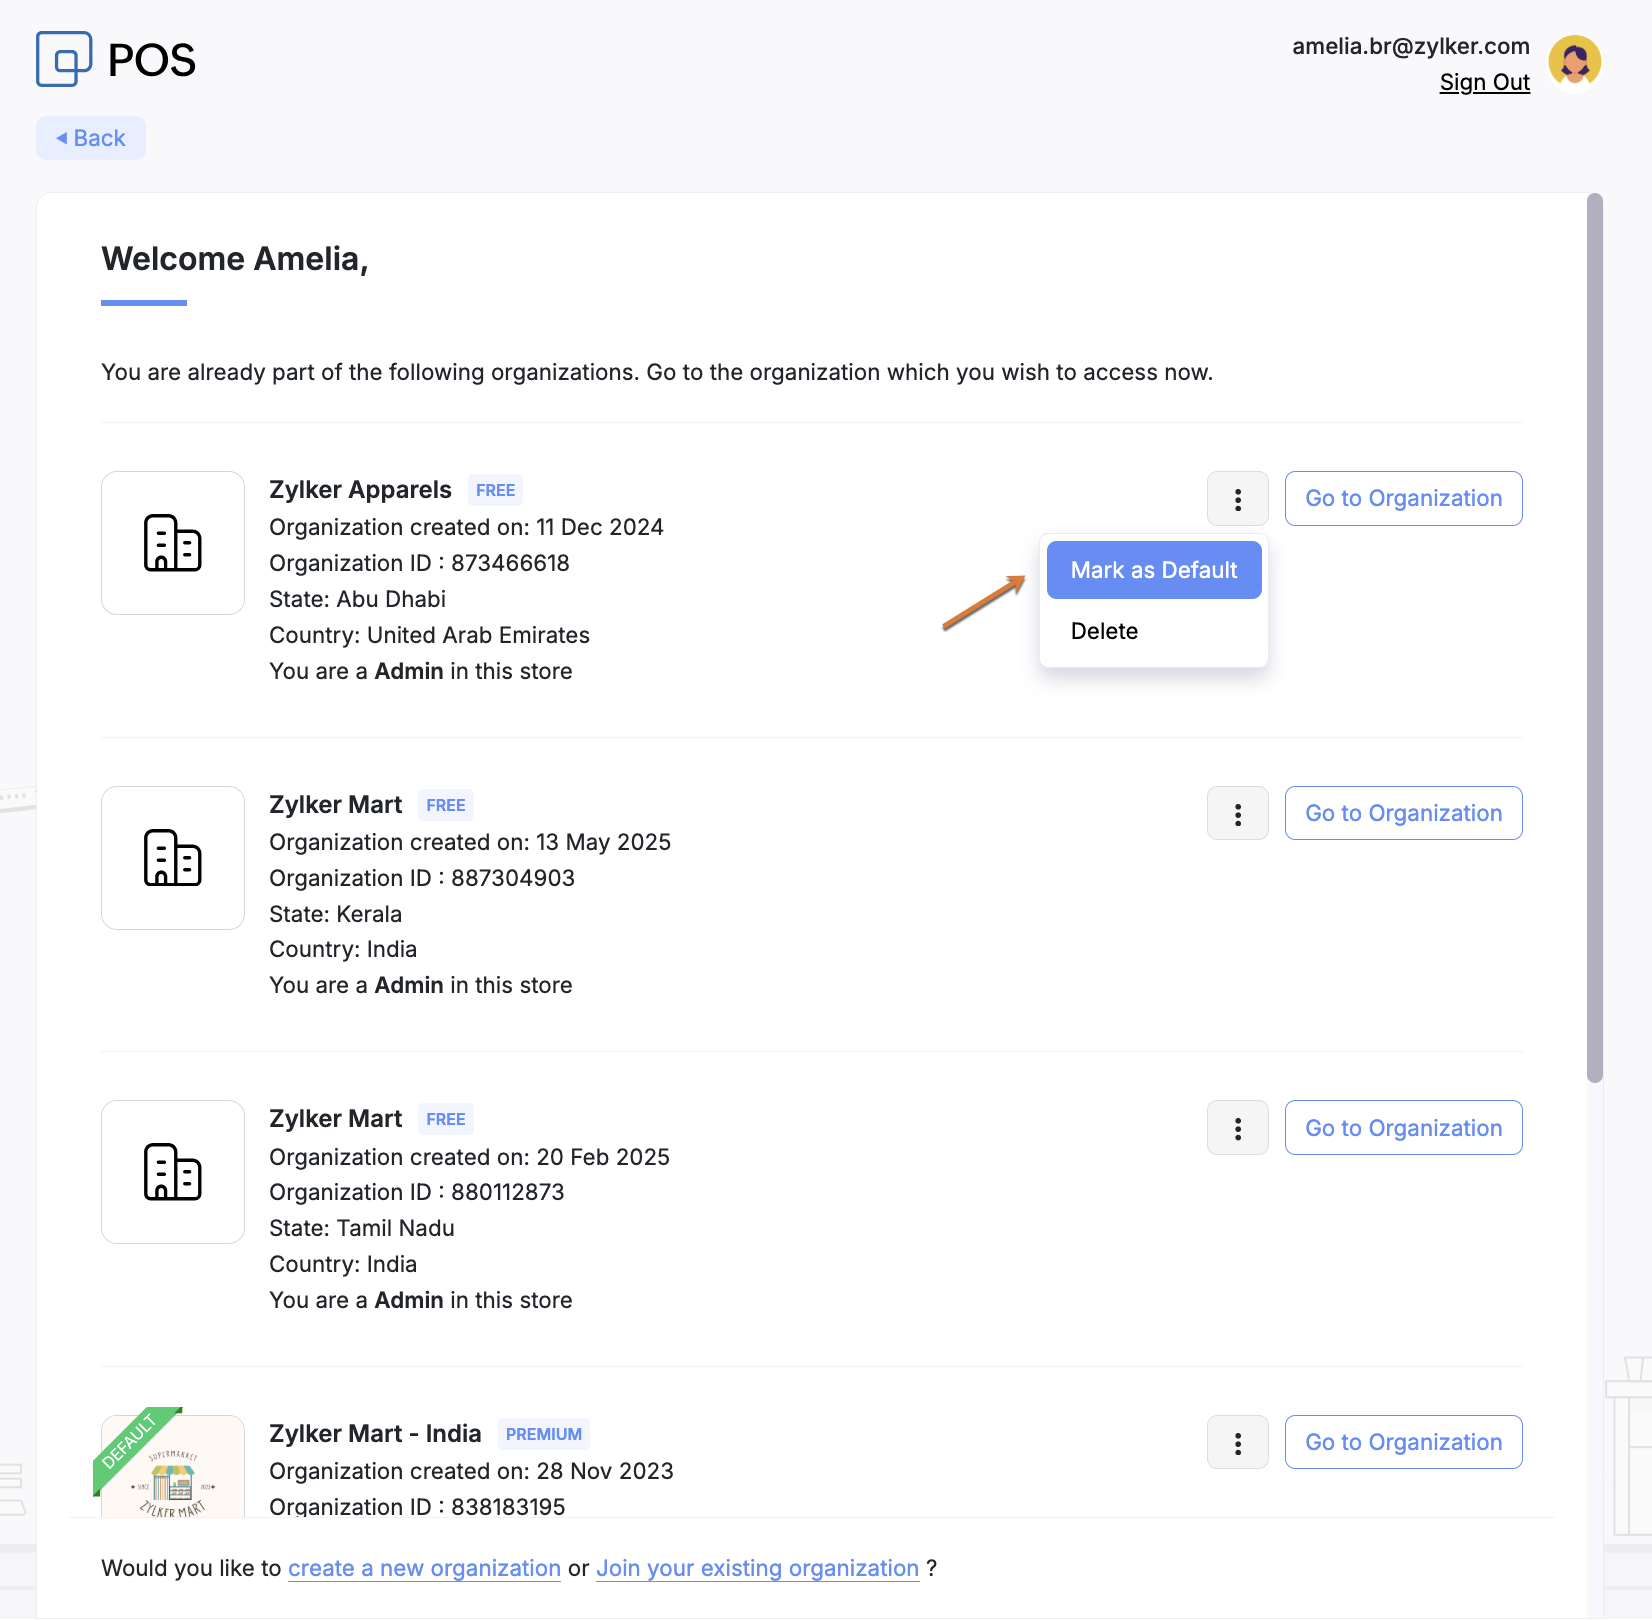Click the Back button

(91, 138)
